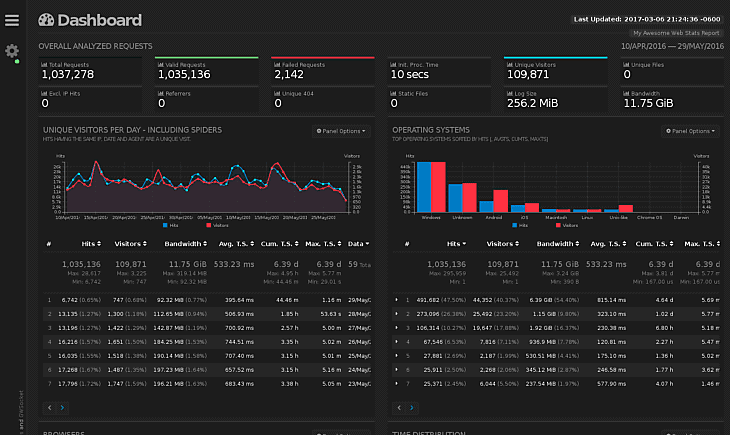Expand the Windows row in operating systems table

coord(397,300)
